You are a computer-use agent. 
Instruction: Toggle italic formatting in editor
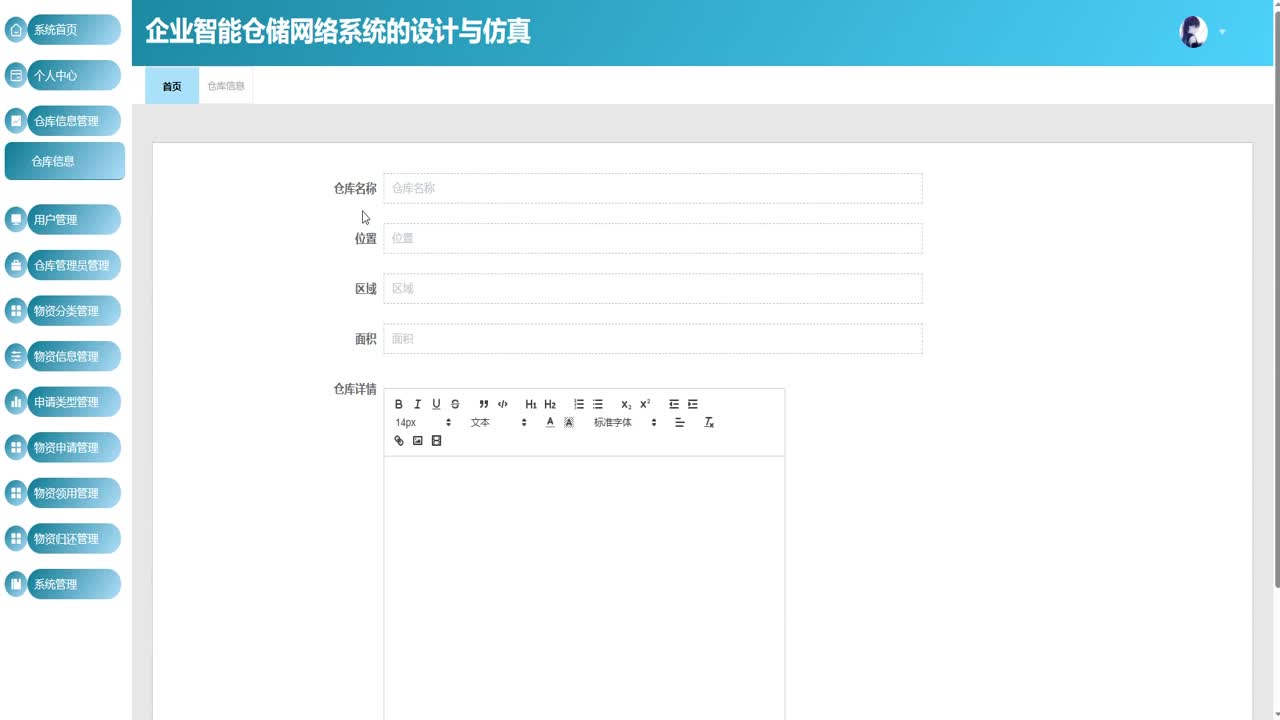(x=417, y=404)
